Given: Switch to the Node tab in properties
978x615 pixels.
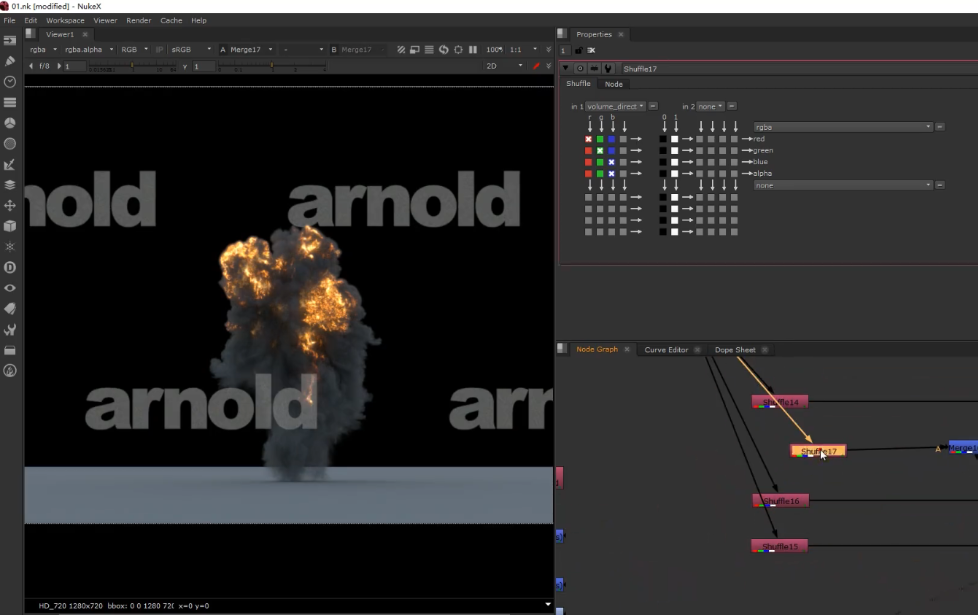Looking at the screenshot, I should click(614, 84).
